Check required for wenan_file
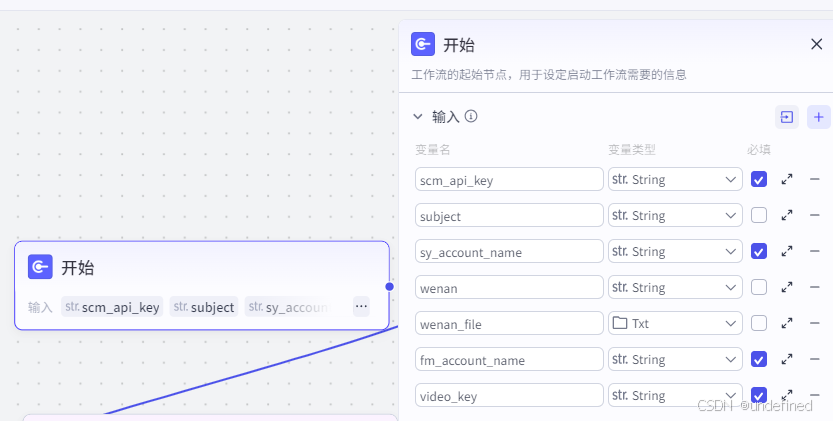Screen dimensions: 833x421 (759, 323)
